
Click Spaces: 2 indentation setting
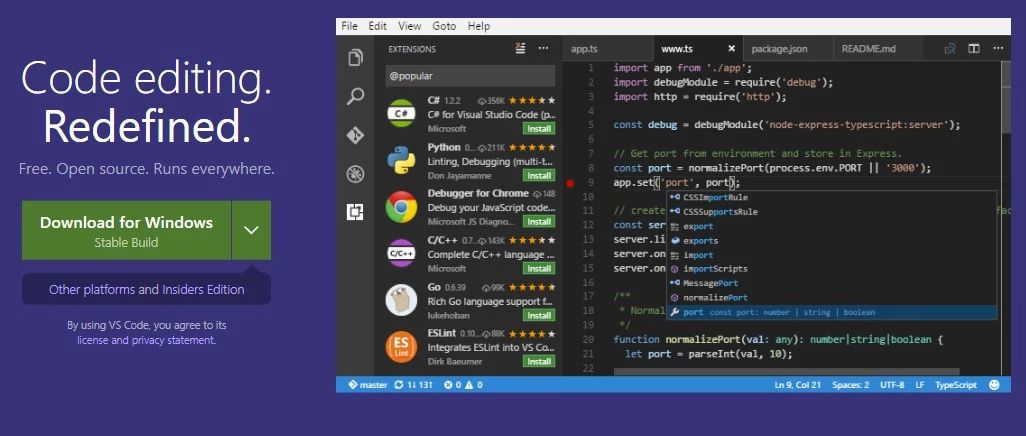(x=851, y=385)
